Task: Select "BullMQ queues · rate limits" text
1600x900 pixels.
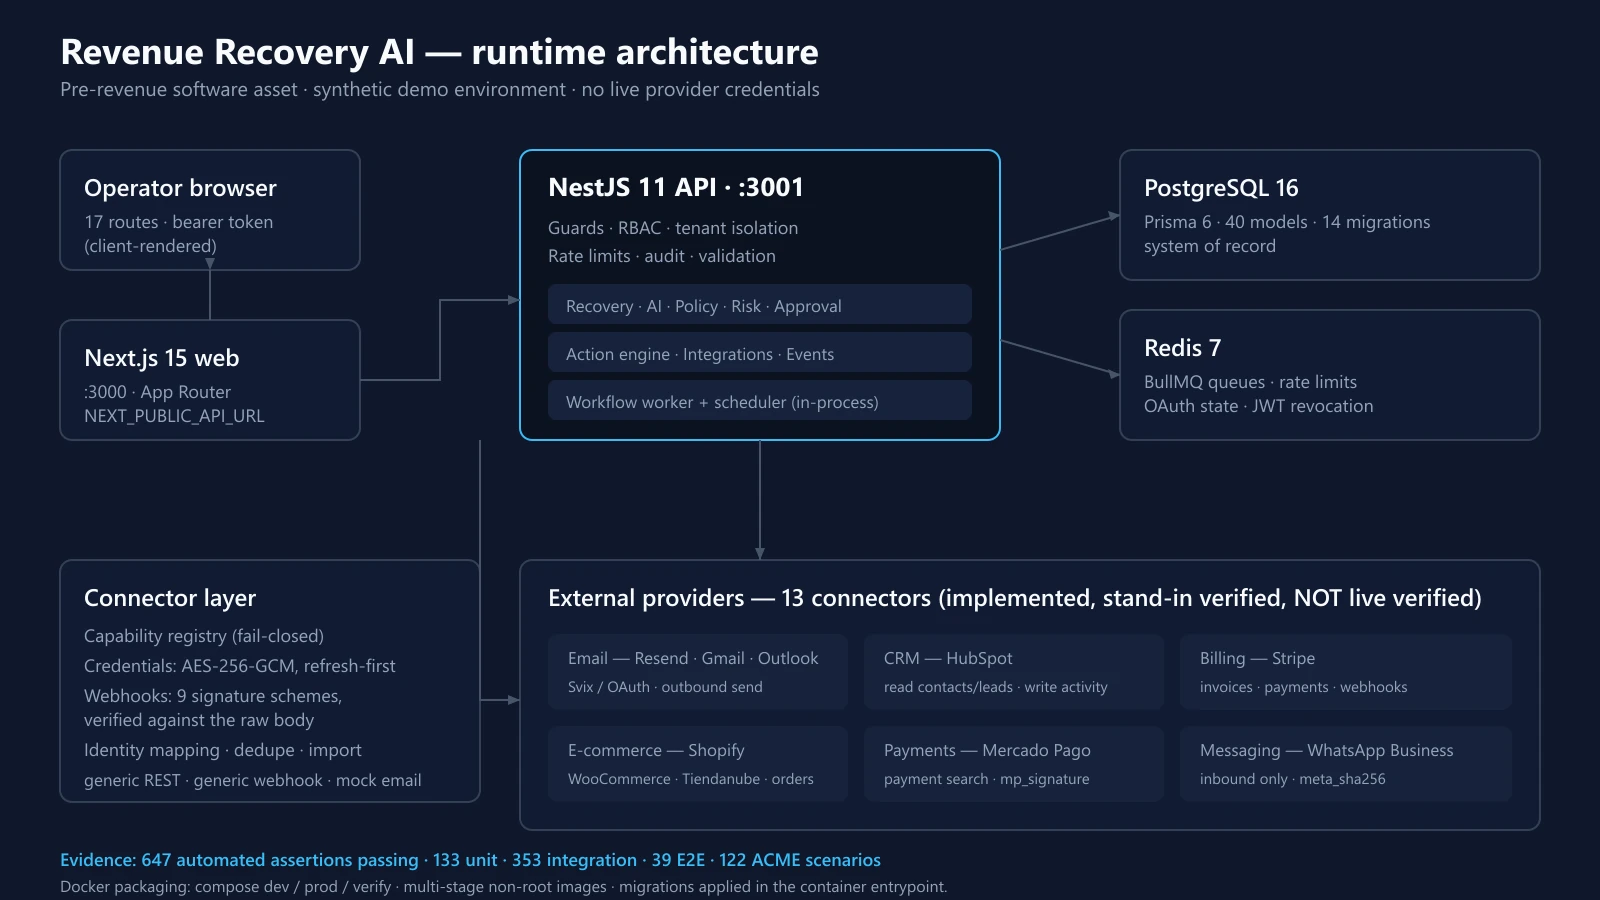Action: [1250, 382]
